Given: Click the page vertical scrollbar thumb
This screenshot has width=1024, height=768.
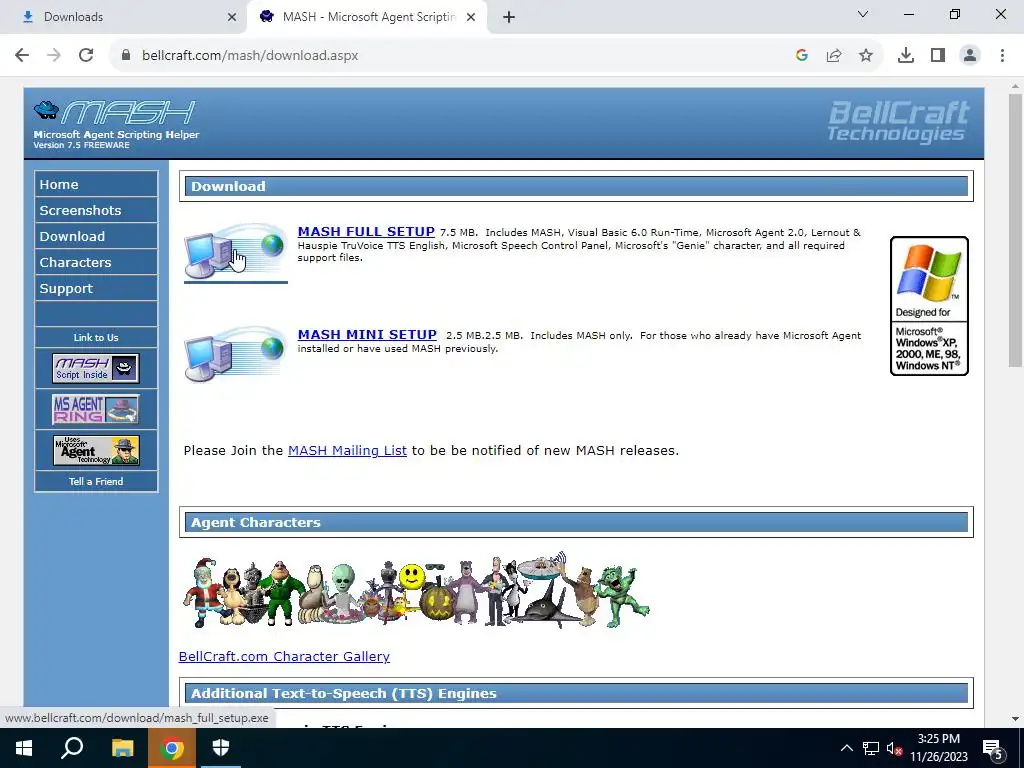Looking at the screenshot, I should click(1015, 230).
